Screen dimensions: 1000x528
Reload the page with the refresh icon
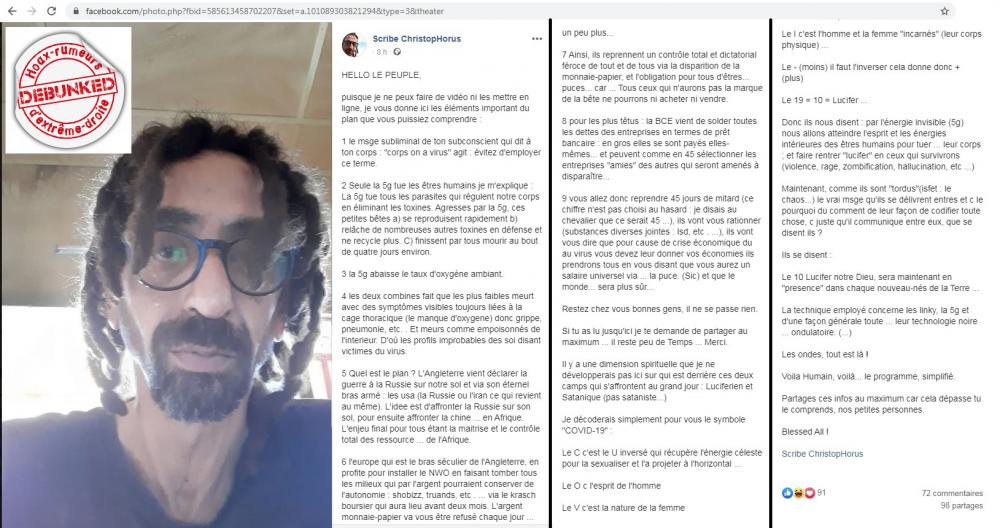[52, 11]
